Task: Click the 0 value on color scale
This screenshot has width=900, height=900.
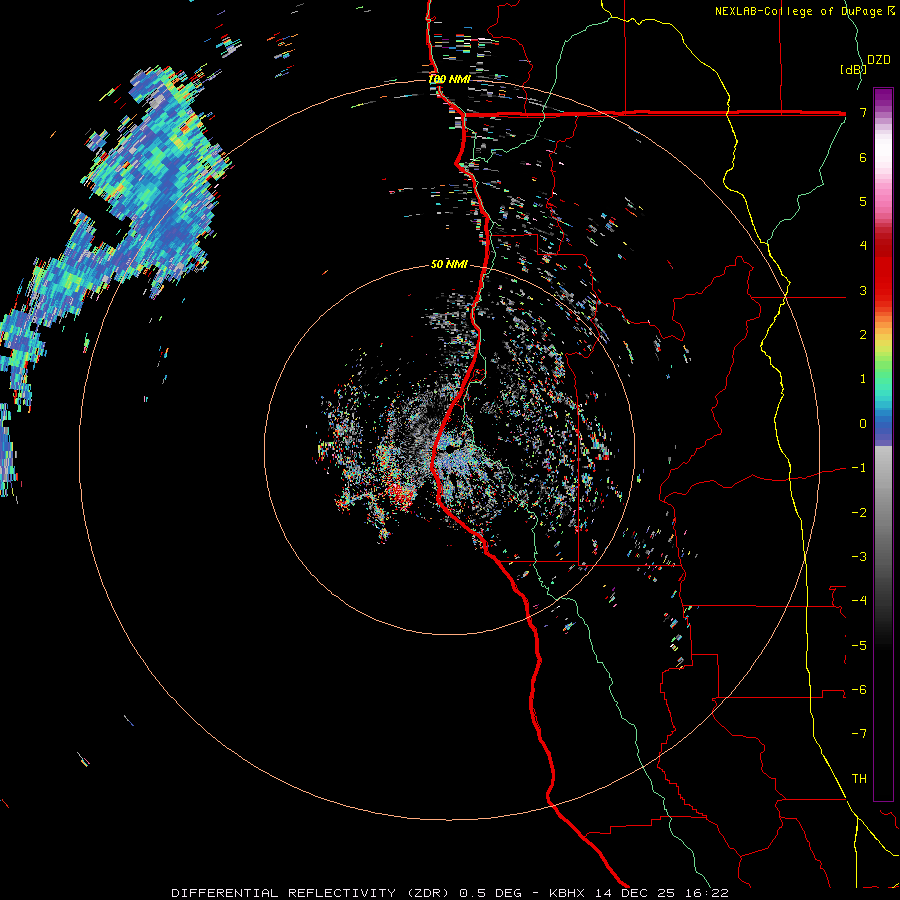Action: click(x=863, y=424)
